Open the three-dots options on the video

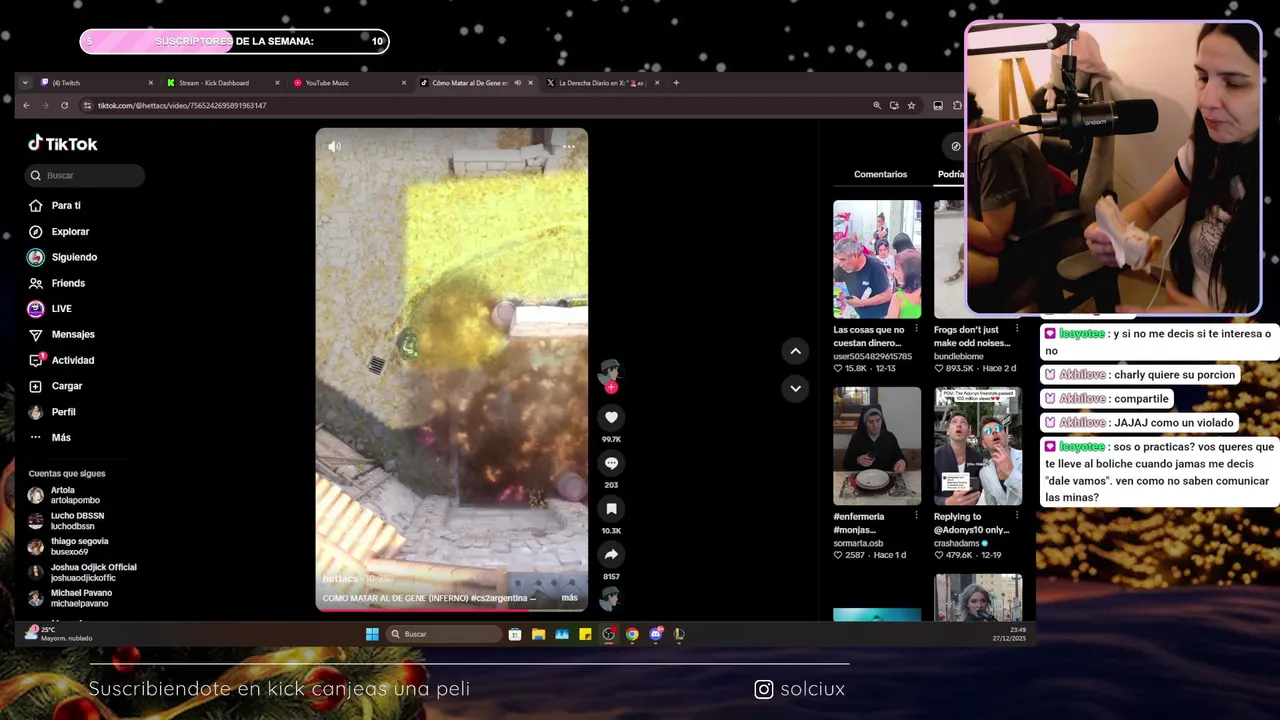coord(568,147)
